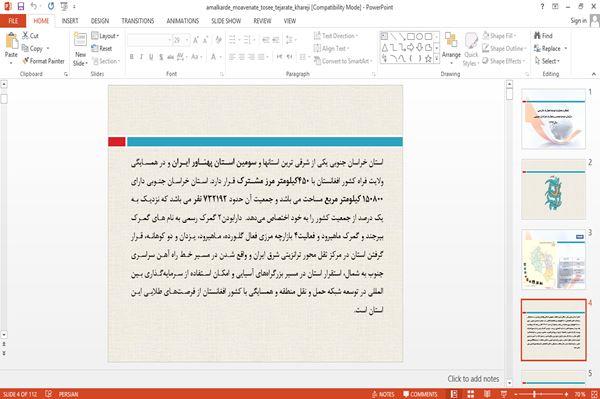The image size is (600, 399).
Task: Toggle Bold formatting
Action: pos(132,57)
